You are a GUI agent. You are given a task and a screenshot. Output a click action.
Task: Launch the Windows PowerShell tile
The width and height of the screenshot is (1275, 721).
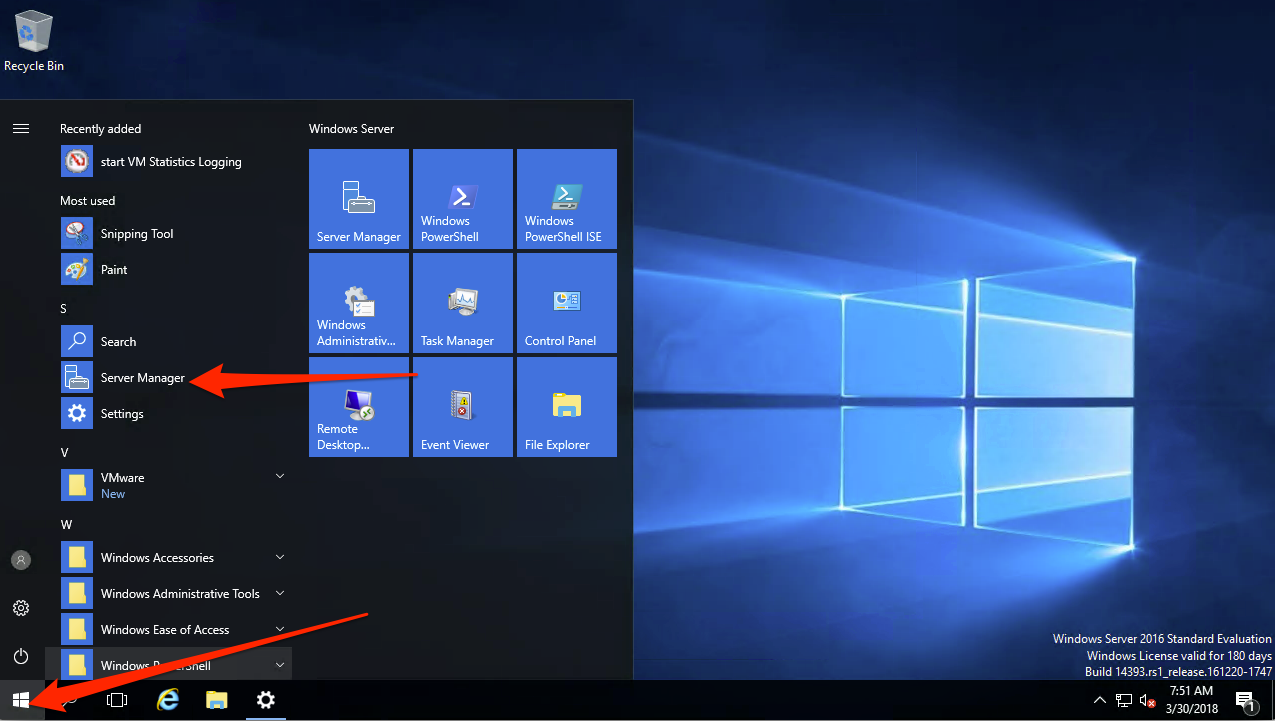click(x=463, y=199)
